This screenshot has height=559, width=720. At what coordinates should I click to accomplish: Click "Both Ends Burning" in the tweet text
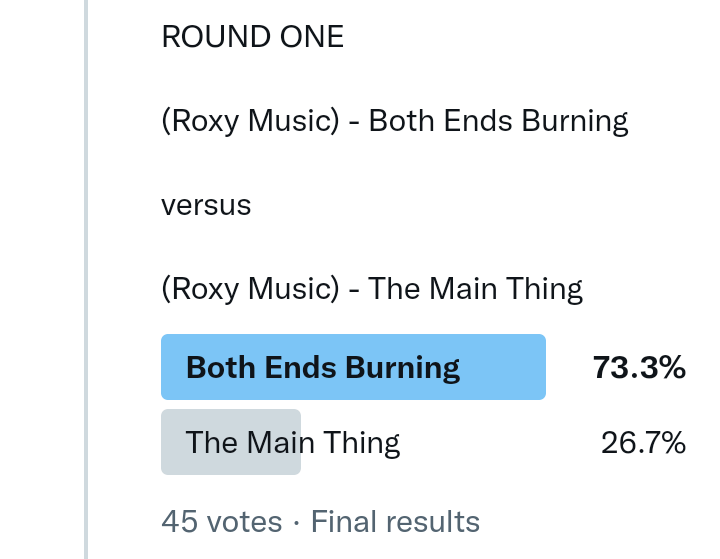tap(498, 121)
